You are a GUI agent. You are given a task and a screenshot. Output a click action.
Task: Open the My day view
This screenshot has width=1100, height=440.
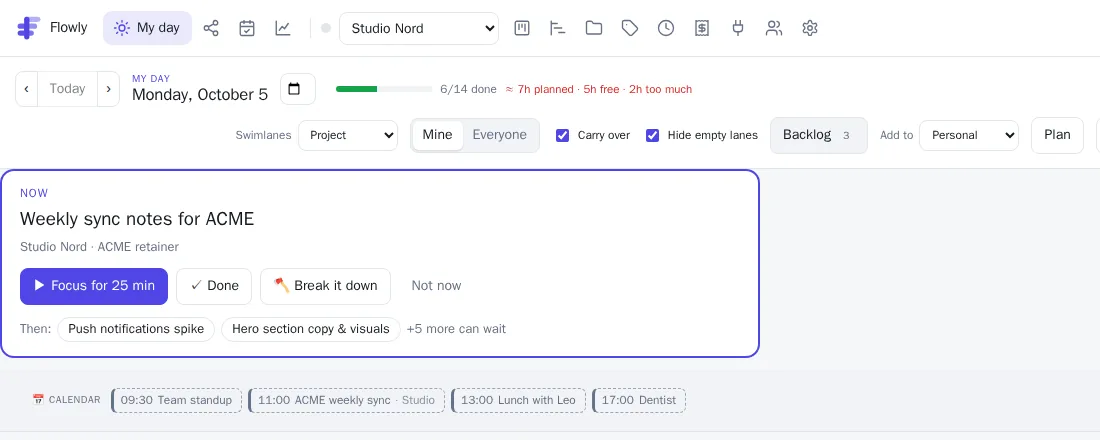(x=147, y=28)
